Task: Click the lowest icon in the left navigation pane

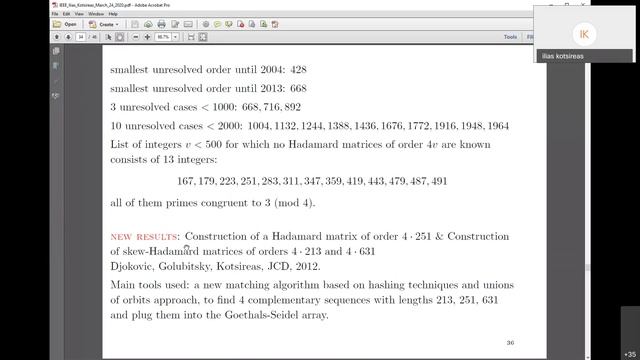Action: pos(56,96)
